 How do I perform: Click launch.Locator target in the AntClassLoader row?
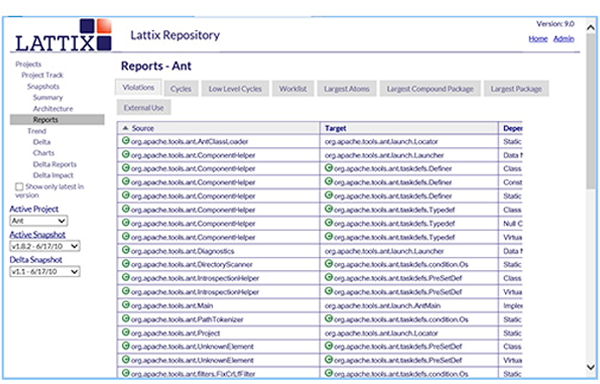382,142
